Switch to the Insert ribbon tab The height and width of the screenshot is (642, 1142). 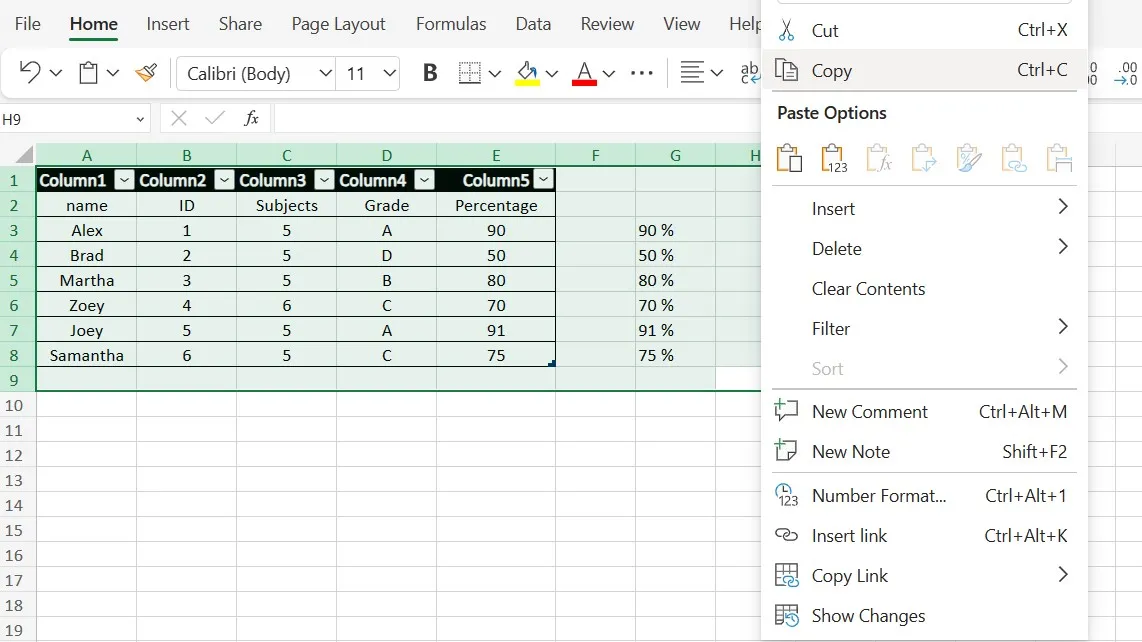coord(168,24)
